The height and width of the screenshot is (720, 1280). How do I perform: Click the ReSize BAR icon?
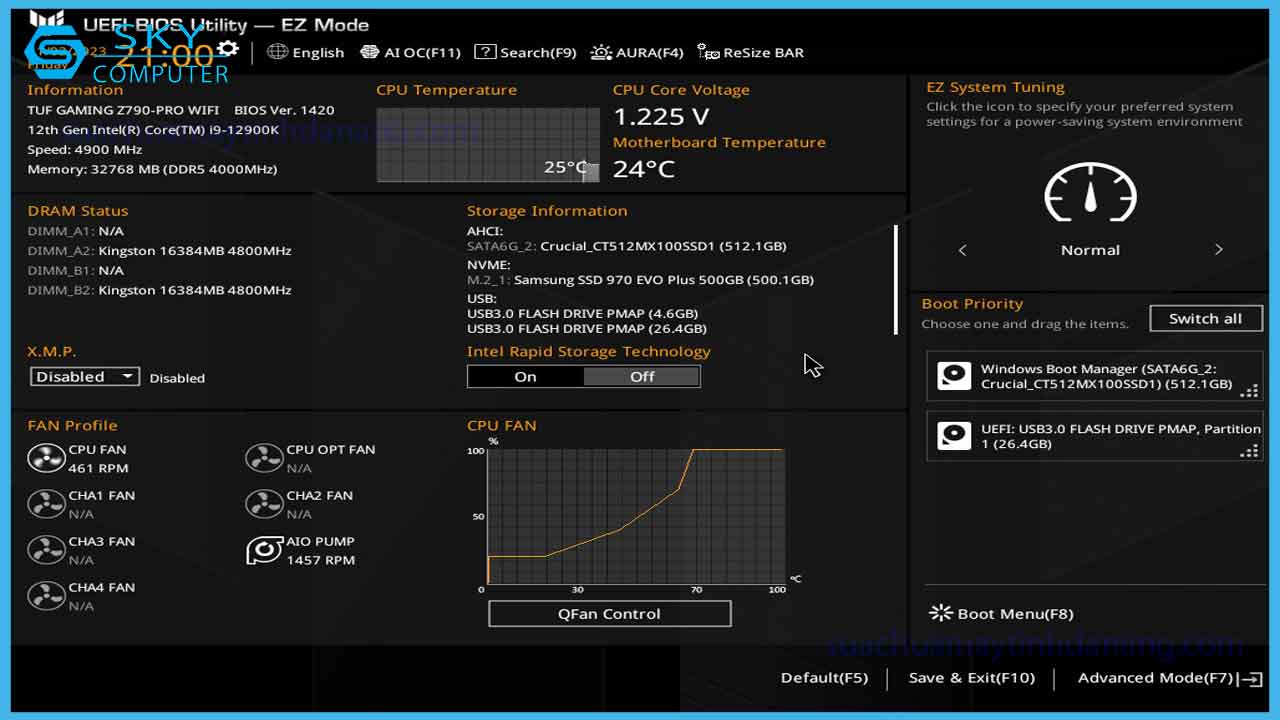pos(708,52)
